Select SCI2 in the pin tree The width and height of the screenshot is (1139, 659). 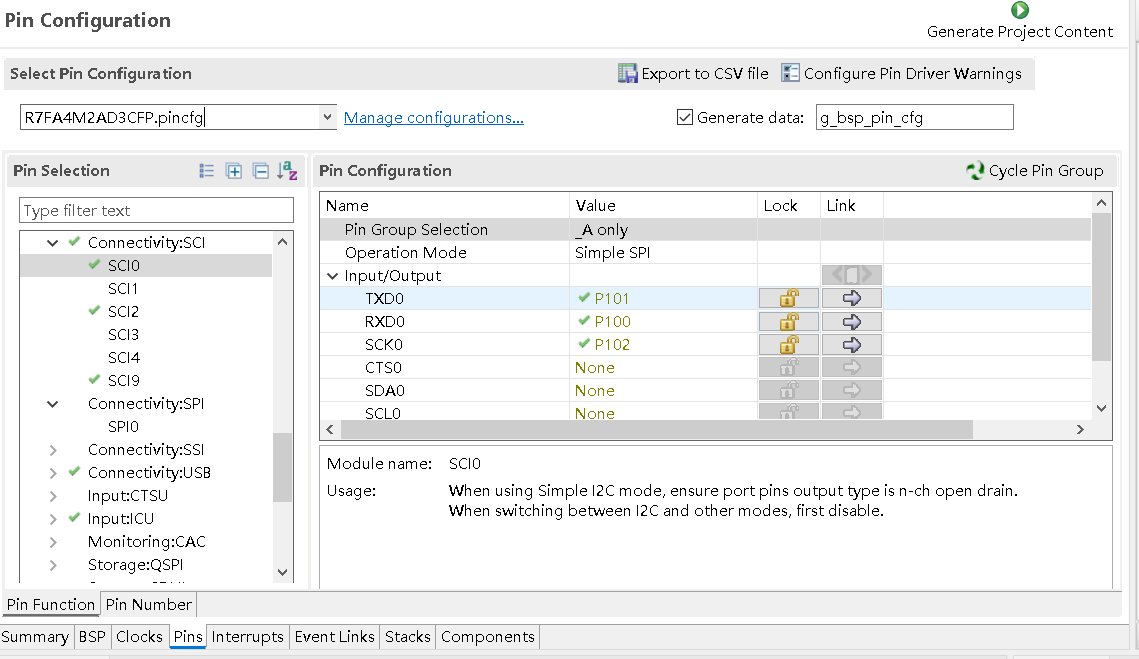[123, 312]
